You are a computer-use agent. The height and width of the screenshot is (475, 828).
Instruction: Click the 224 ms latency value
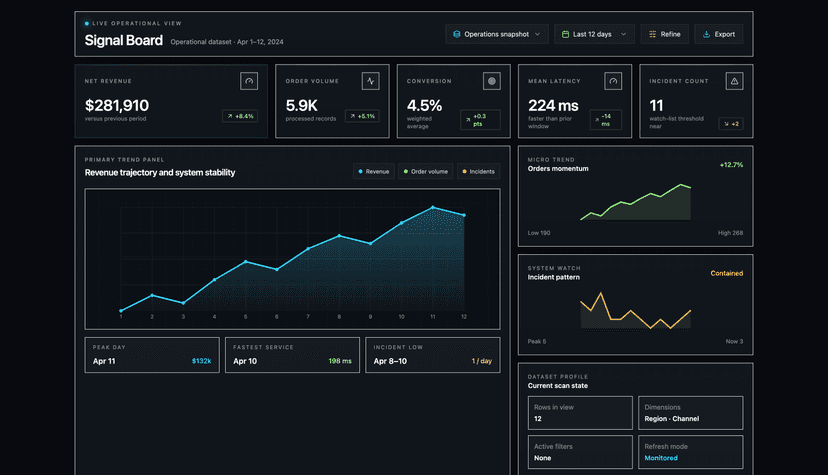[x=553, y=106]
